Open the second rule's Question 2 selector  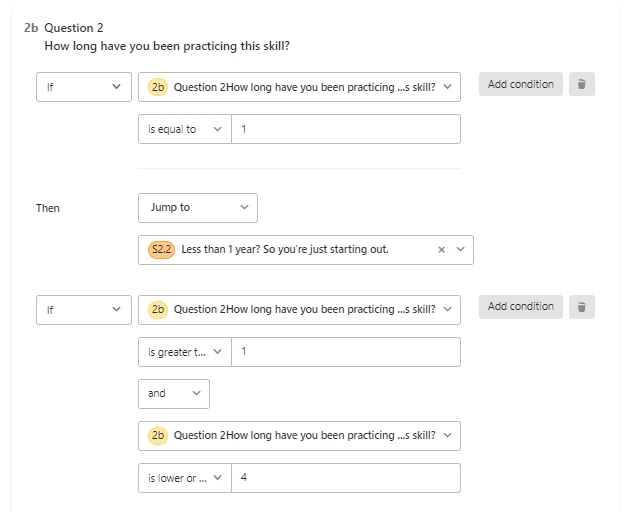click(x=300, y=310)
